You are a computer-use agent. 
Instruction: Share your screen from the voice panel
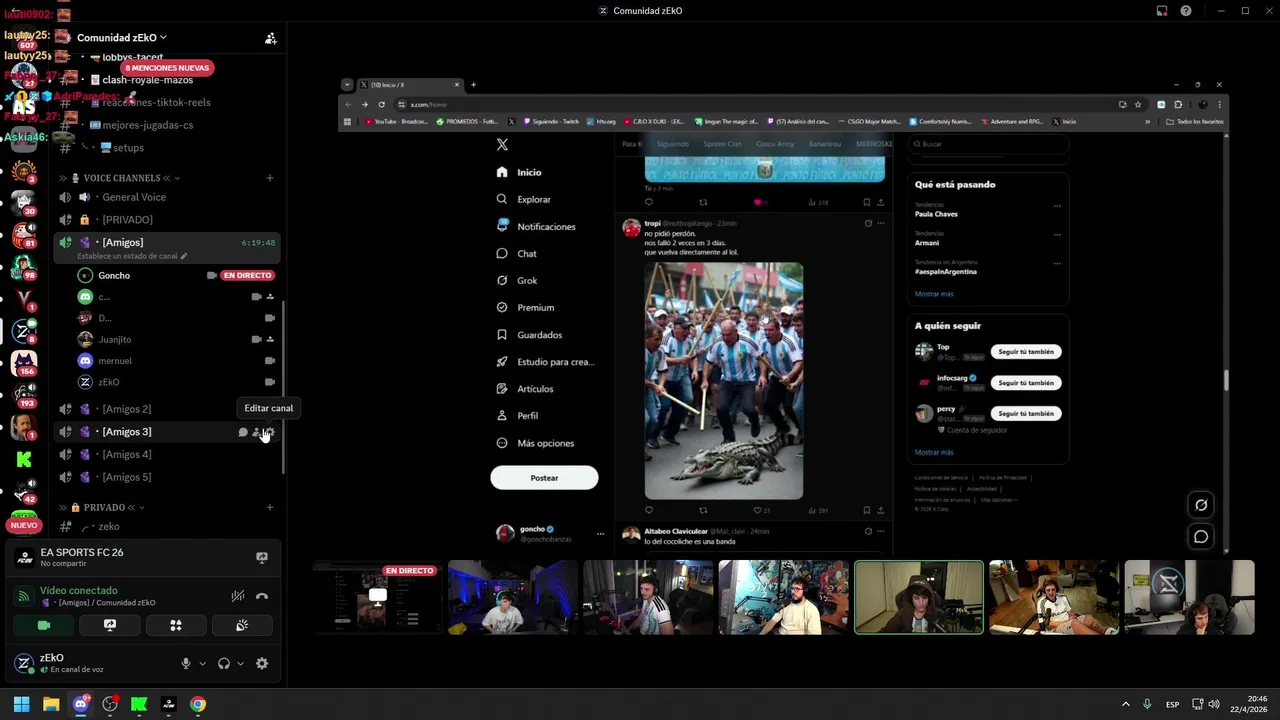pyautogui.click(x=110, y=625)
